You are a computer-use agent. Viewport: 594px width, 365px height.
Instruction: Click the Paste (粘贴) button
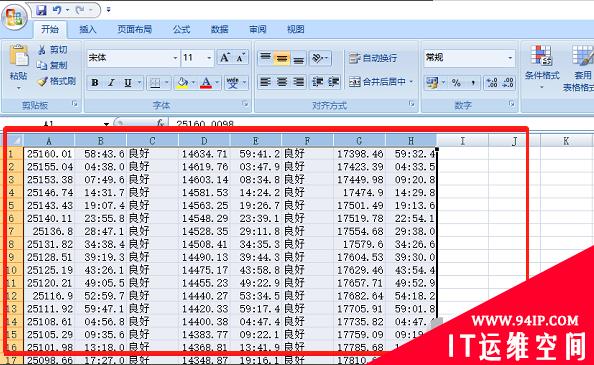pyautogui.click(x=18, y=66)
